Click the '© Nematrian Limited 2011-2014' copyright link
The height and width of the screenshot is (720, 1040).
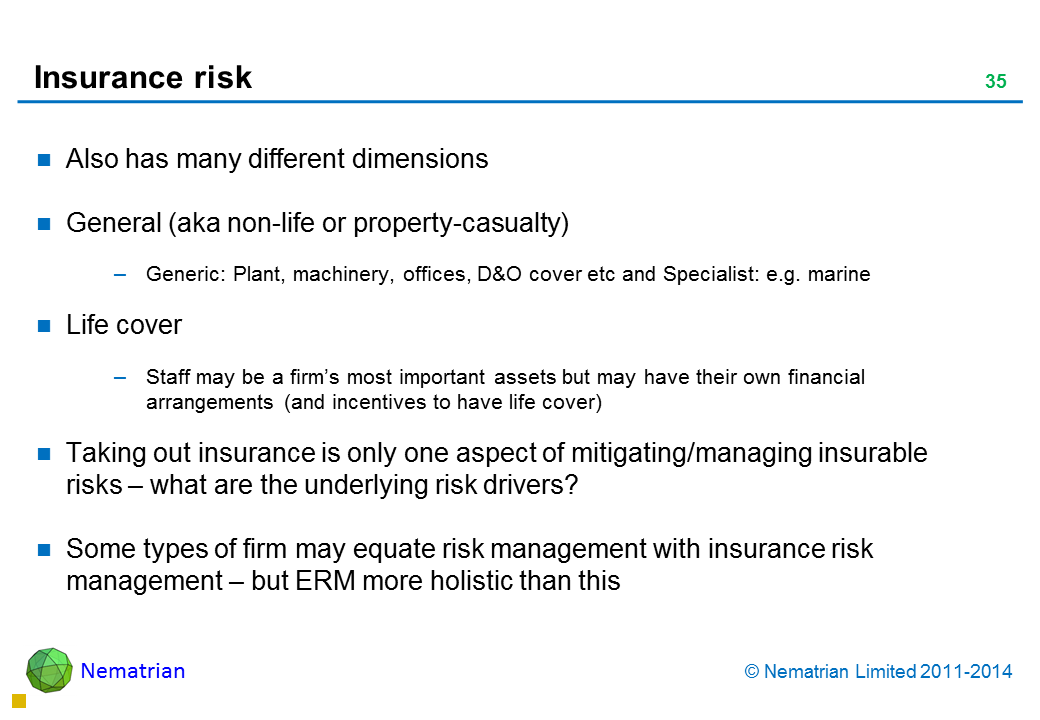pos(879,672)
